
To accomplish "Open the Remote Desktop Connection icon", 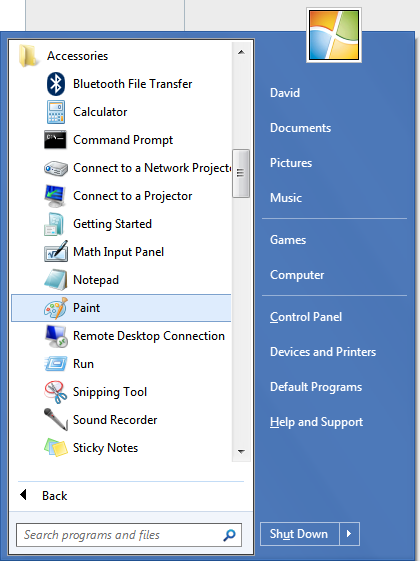I will pos(56,336).
